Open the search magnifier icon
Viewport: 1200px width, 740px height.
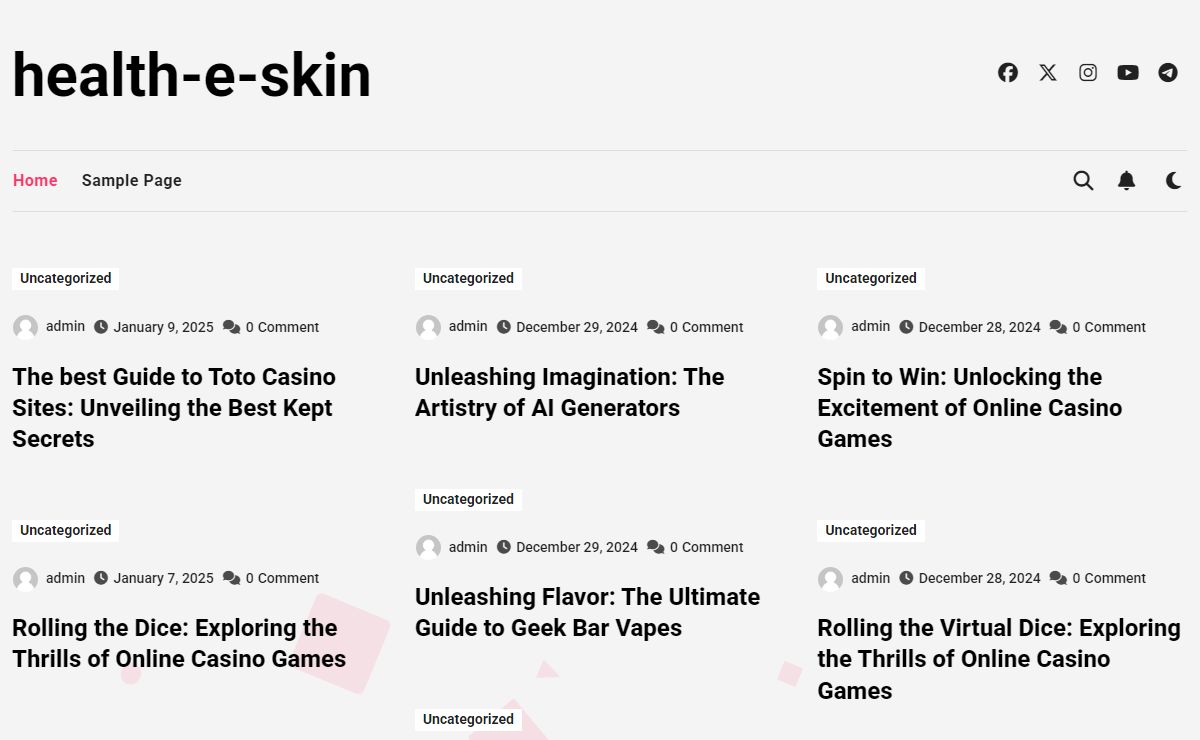point(1083,181)
